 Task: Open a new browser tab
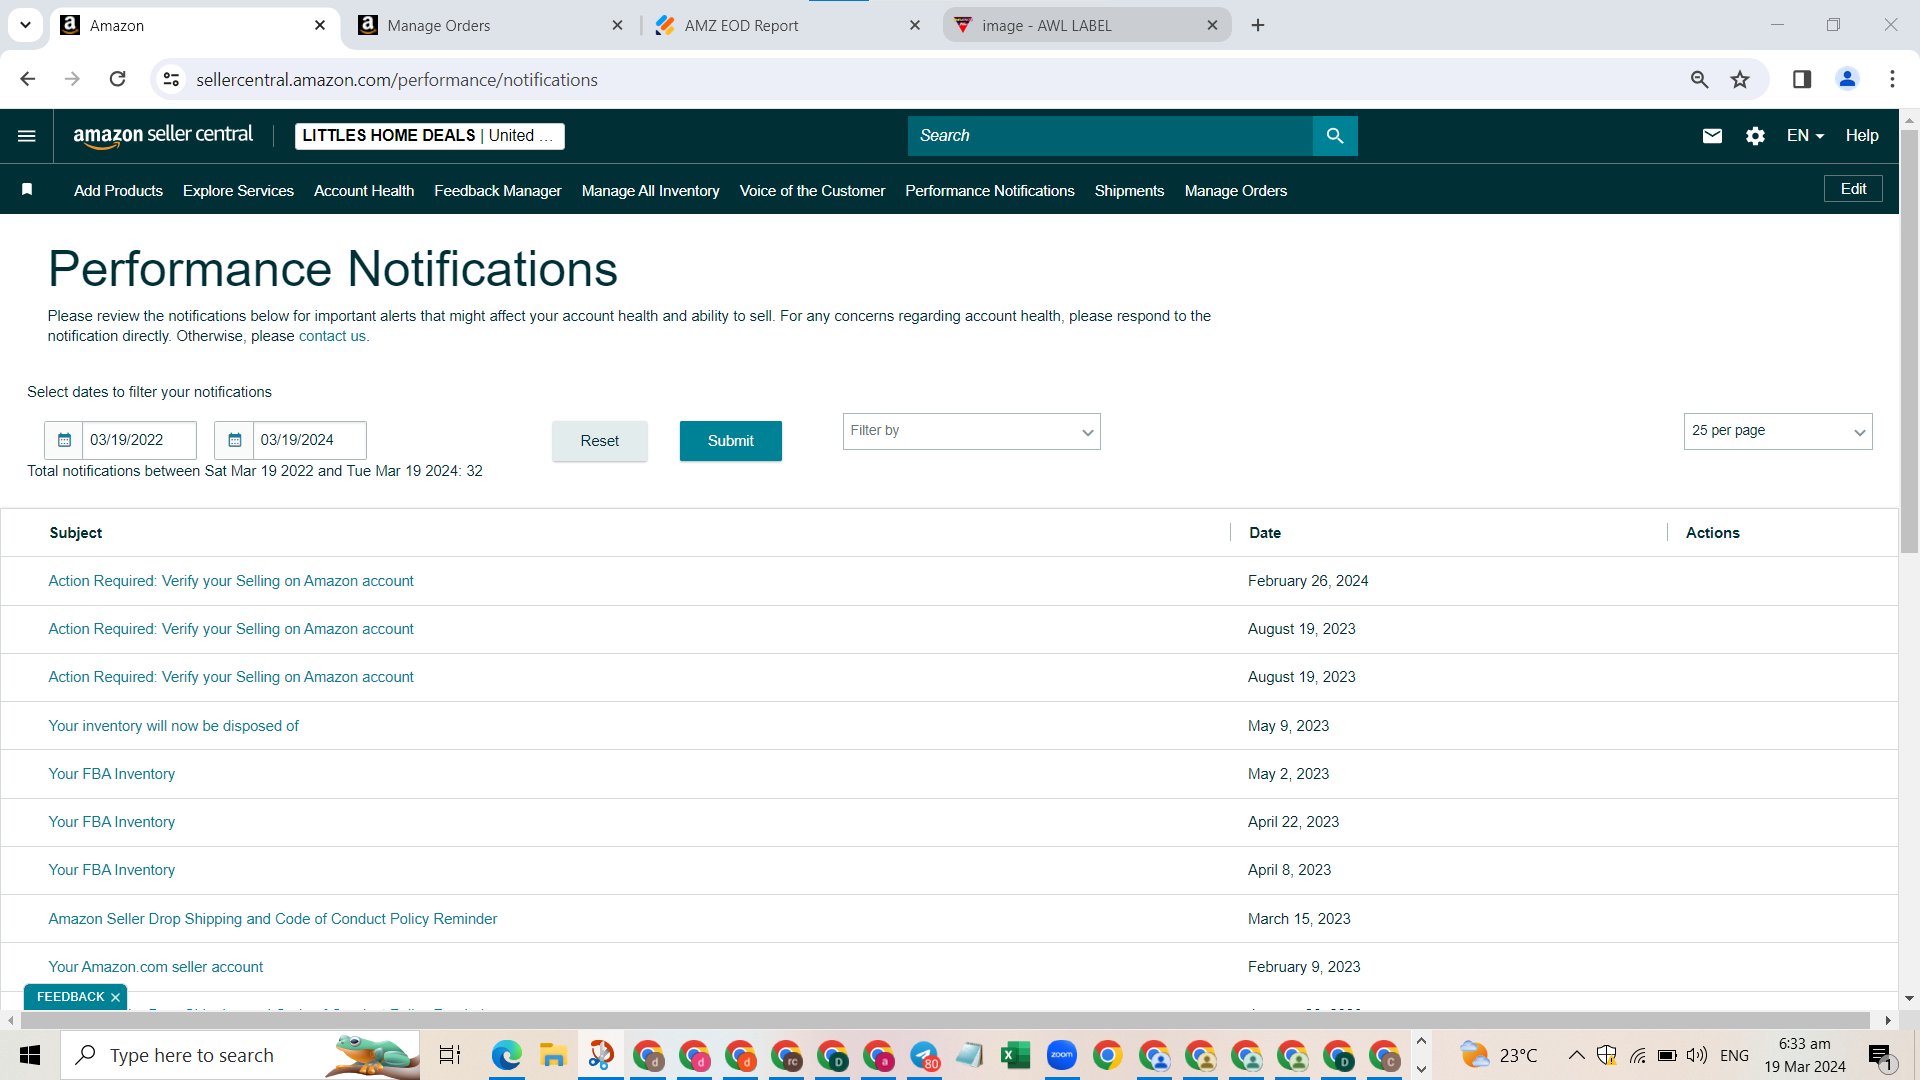(x=1258, y=25)
